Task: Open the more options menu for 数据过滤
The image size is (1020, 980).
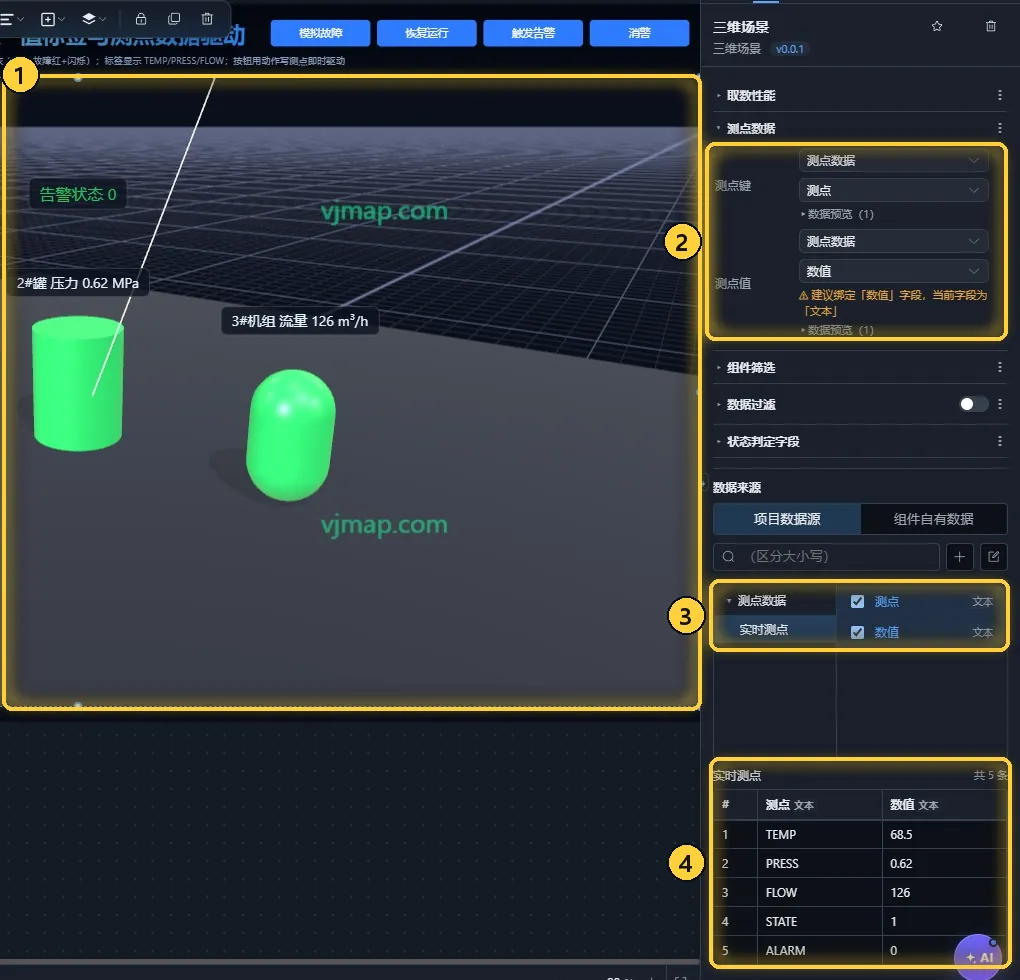Action: click(x=1000, y=404)
